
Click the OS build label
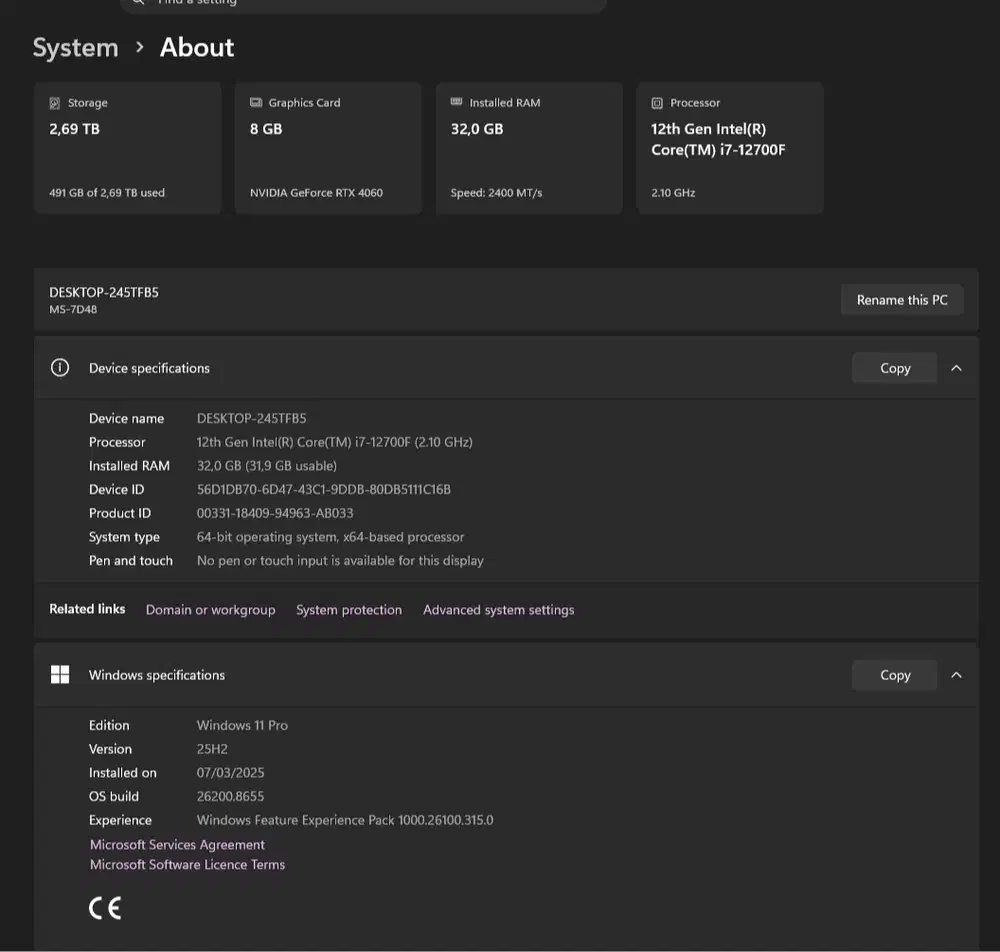[114, 796]
